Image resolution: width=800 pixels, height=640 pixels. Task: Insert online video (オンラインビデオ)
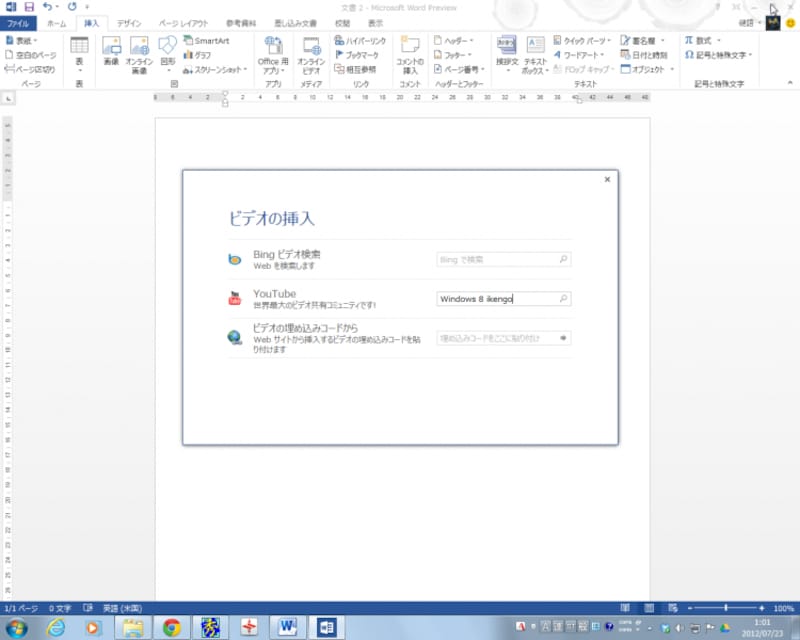311,55
